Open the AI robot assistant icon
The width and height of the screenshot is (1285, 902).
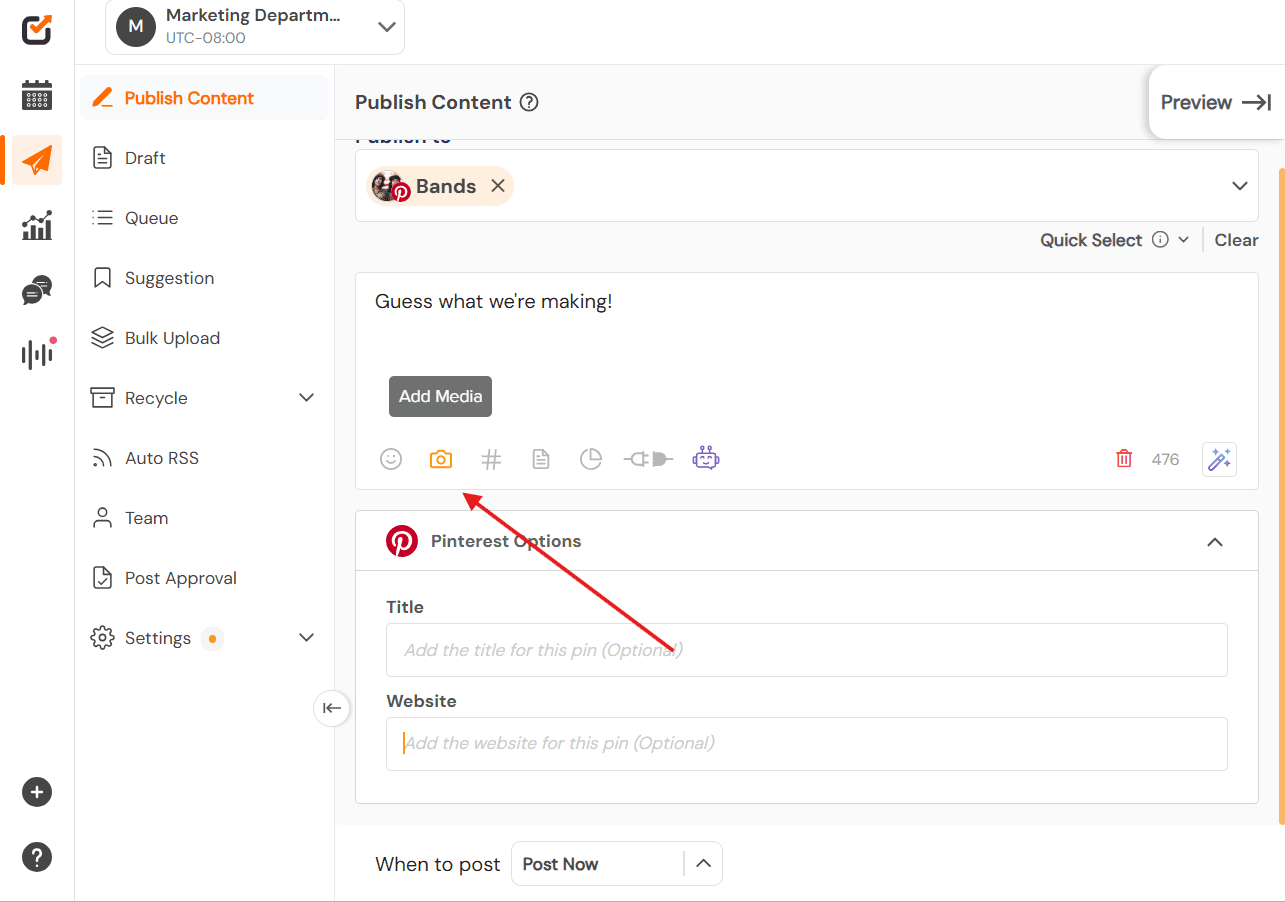coord(706,459)
